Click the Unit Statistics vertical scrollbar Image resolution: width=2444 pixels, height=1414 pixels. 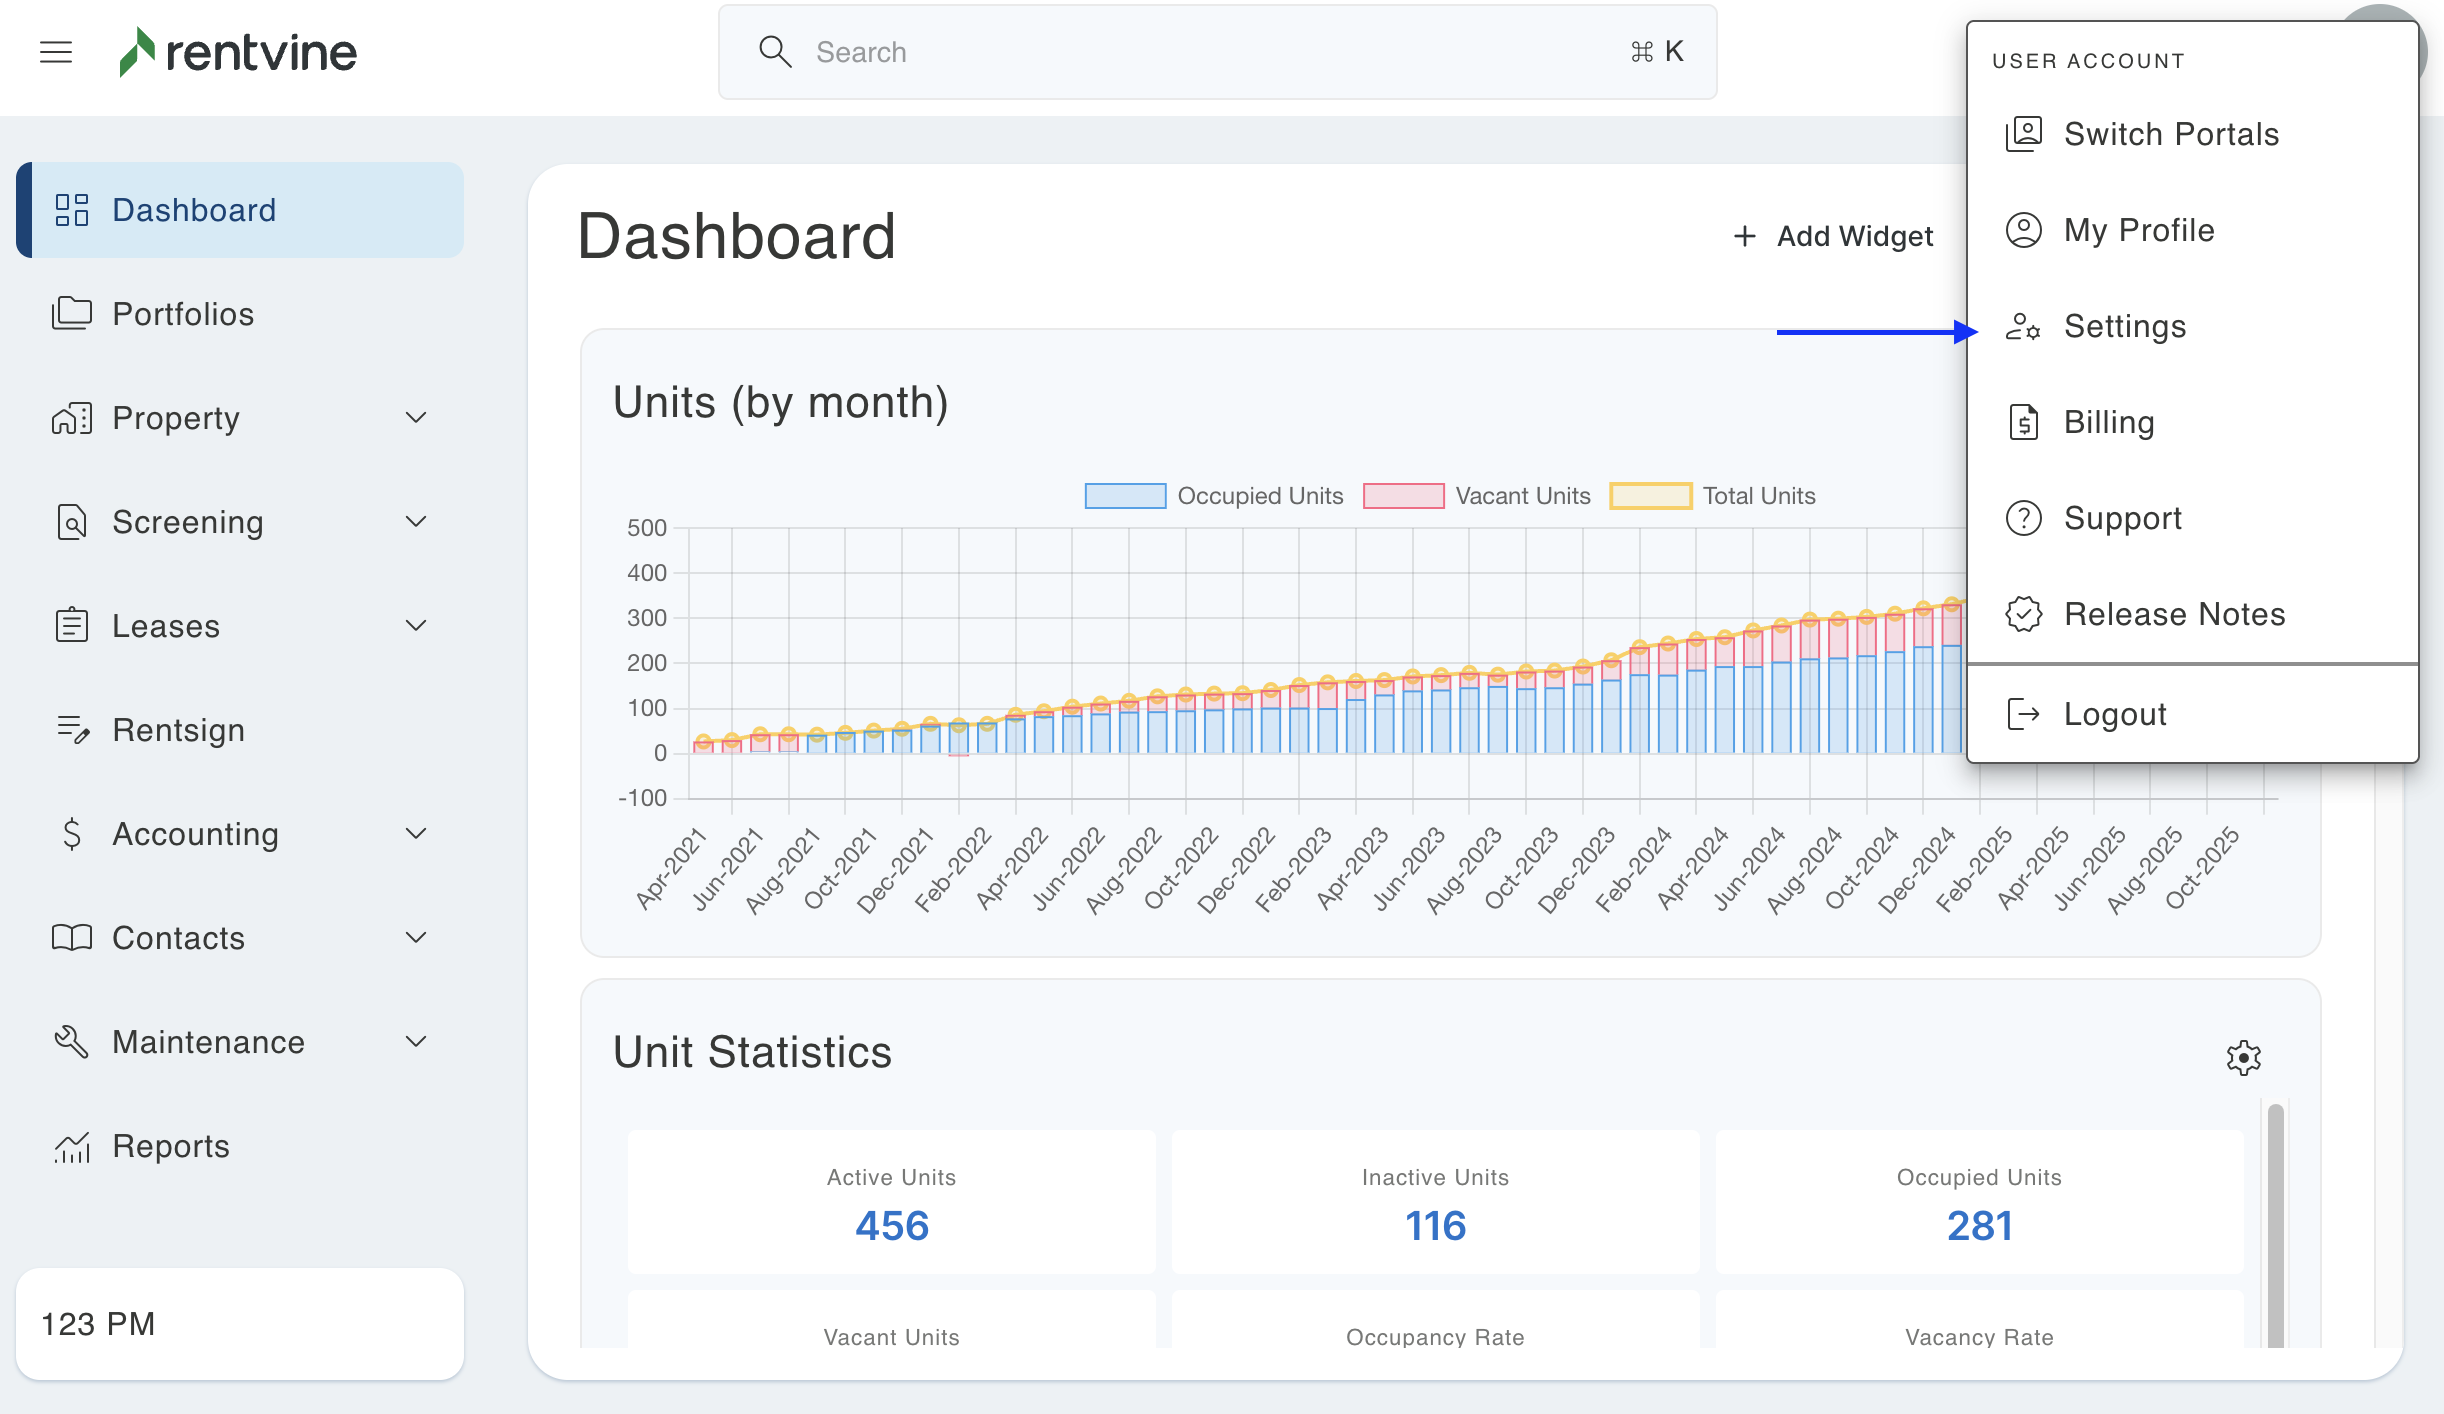[x=2275, y=1225]
